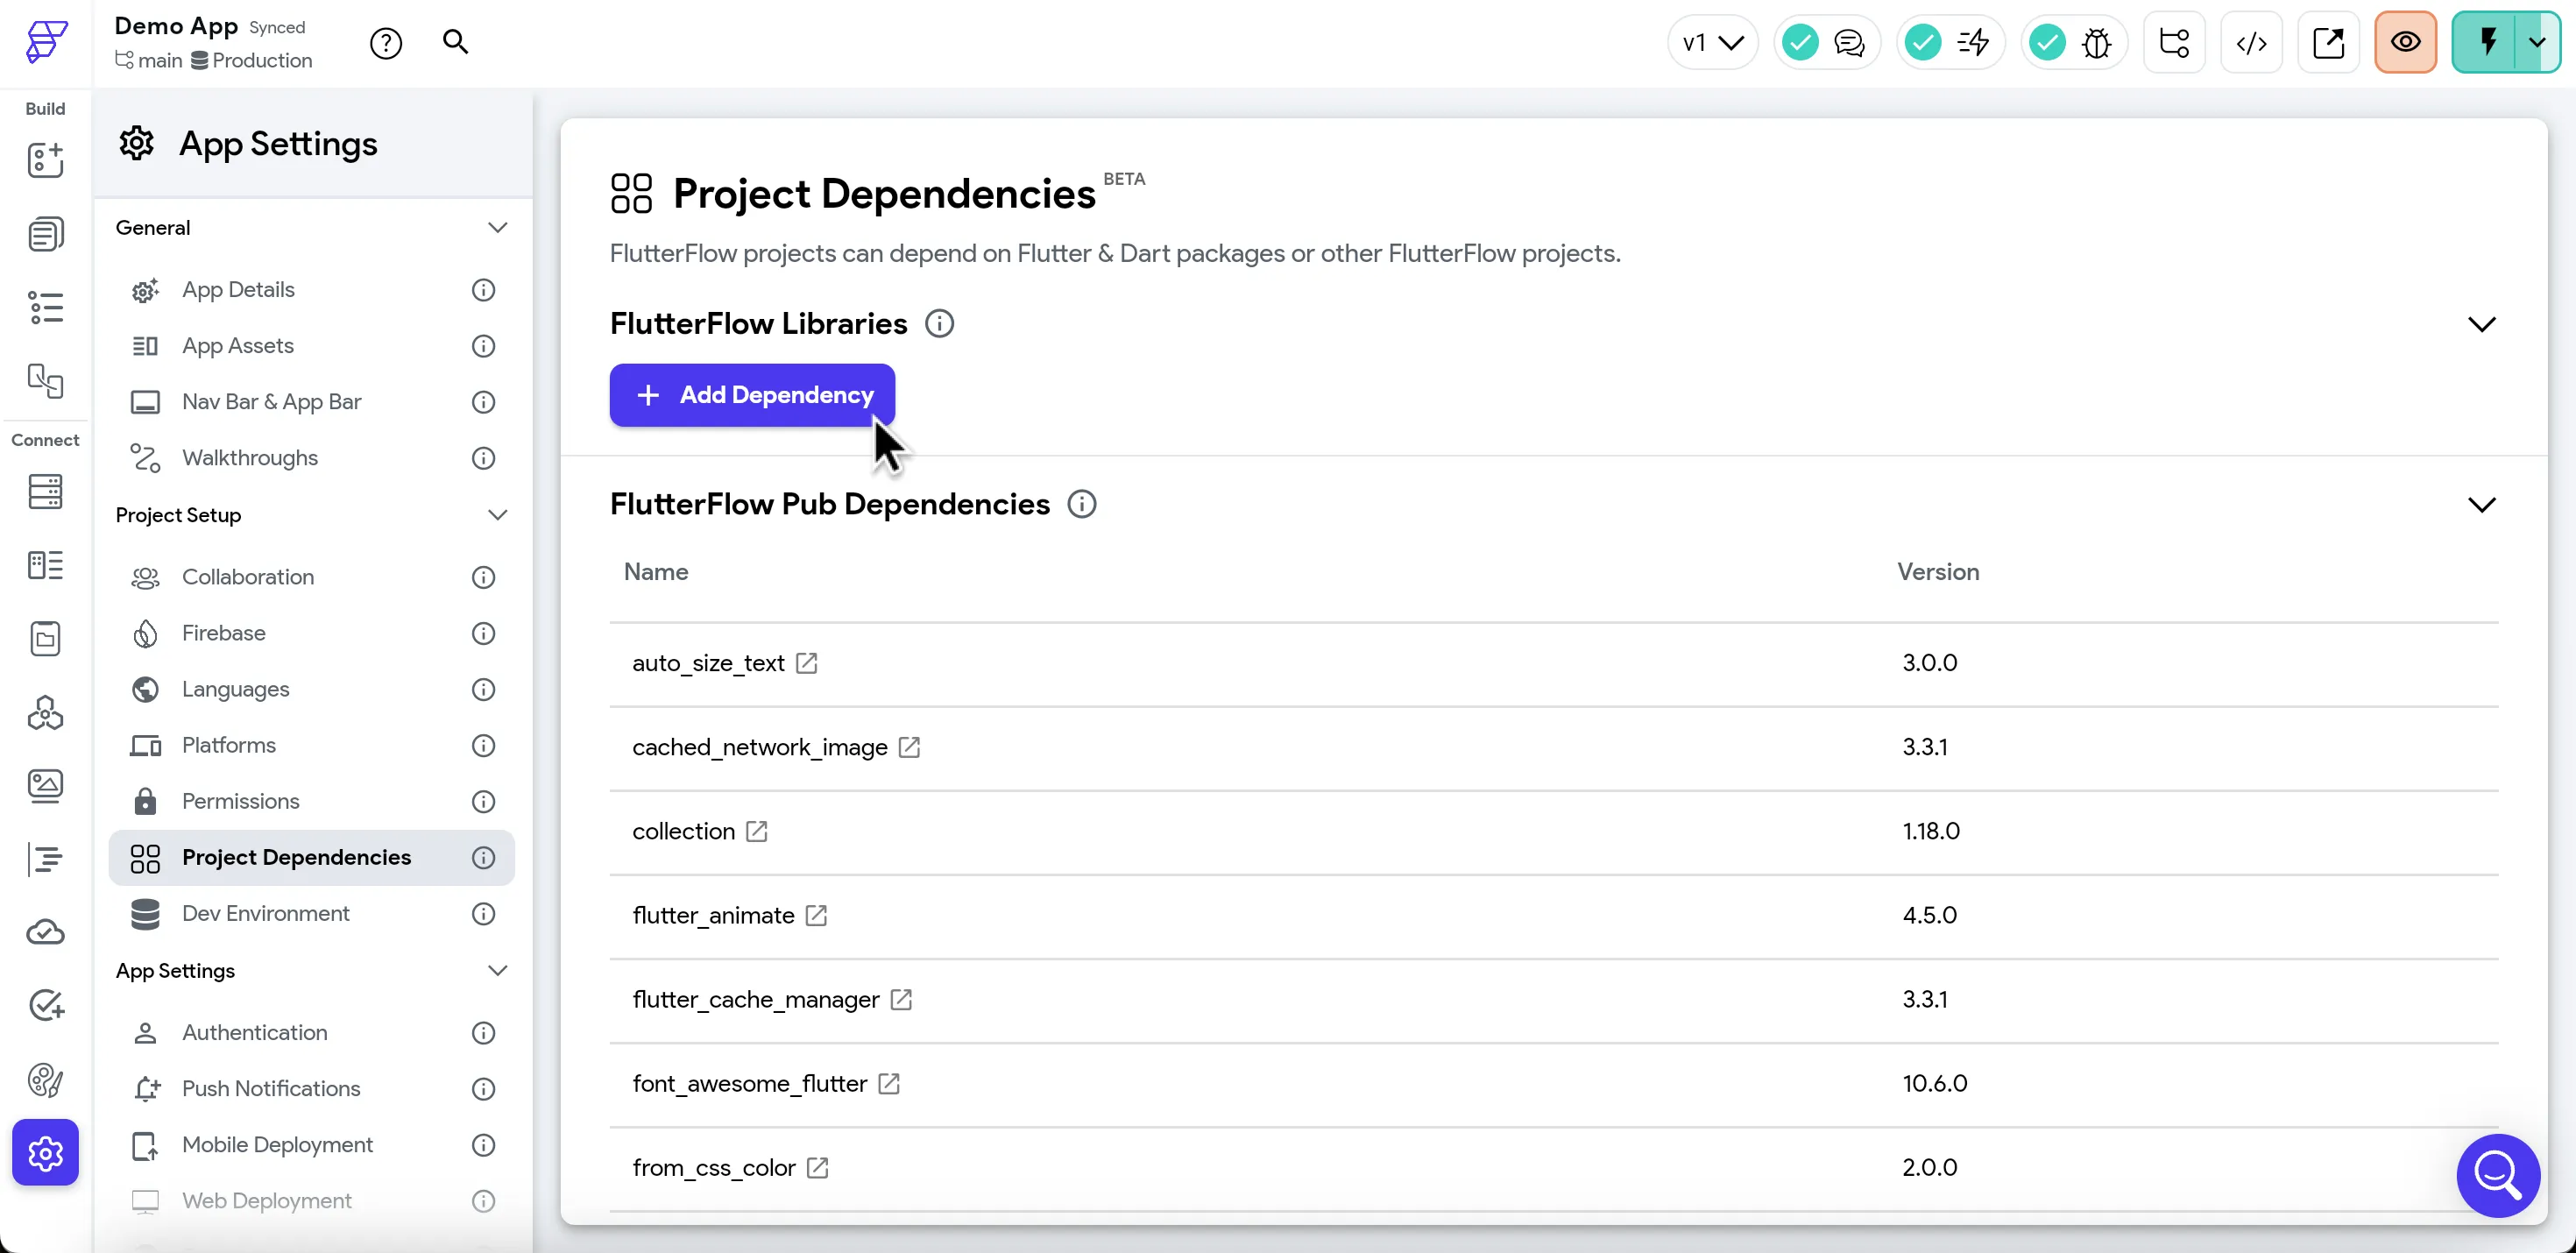Open the comments chat icon

pos(1849,43)
